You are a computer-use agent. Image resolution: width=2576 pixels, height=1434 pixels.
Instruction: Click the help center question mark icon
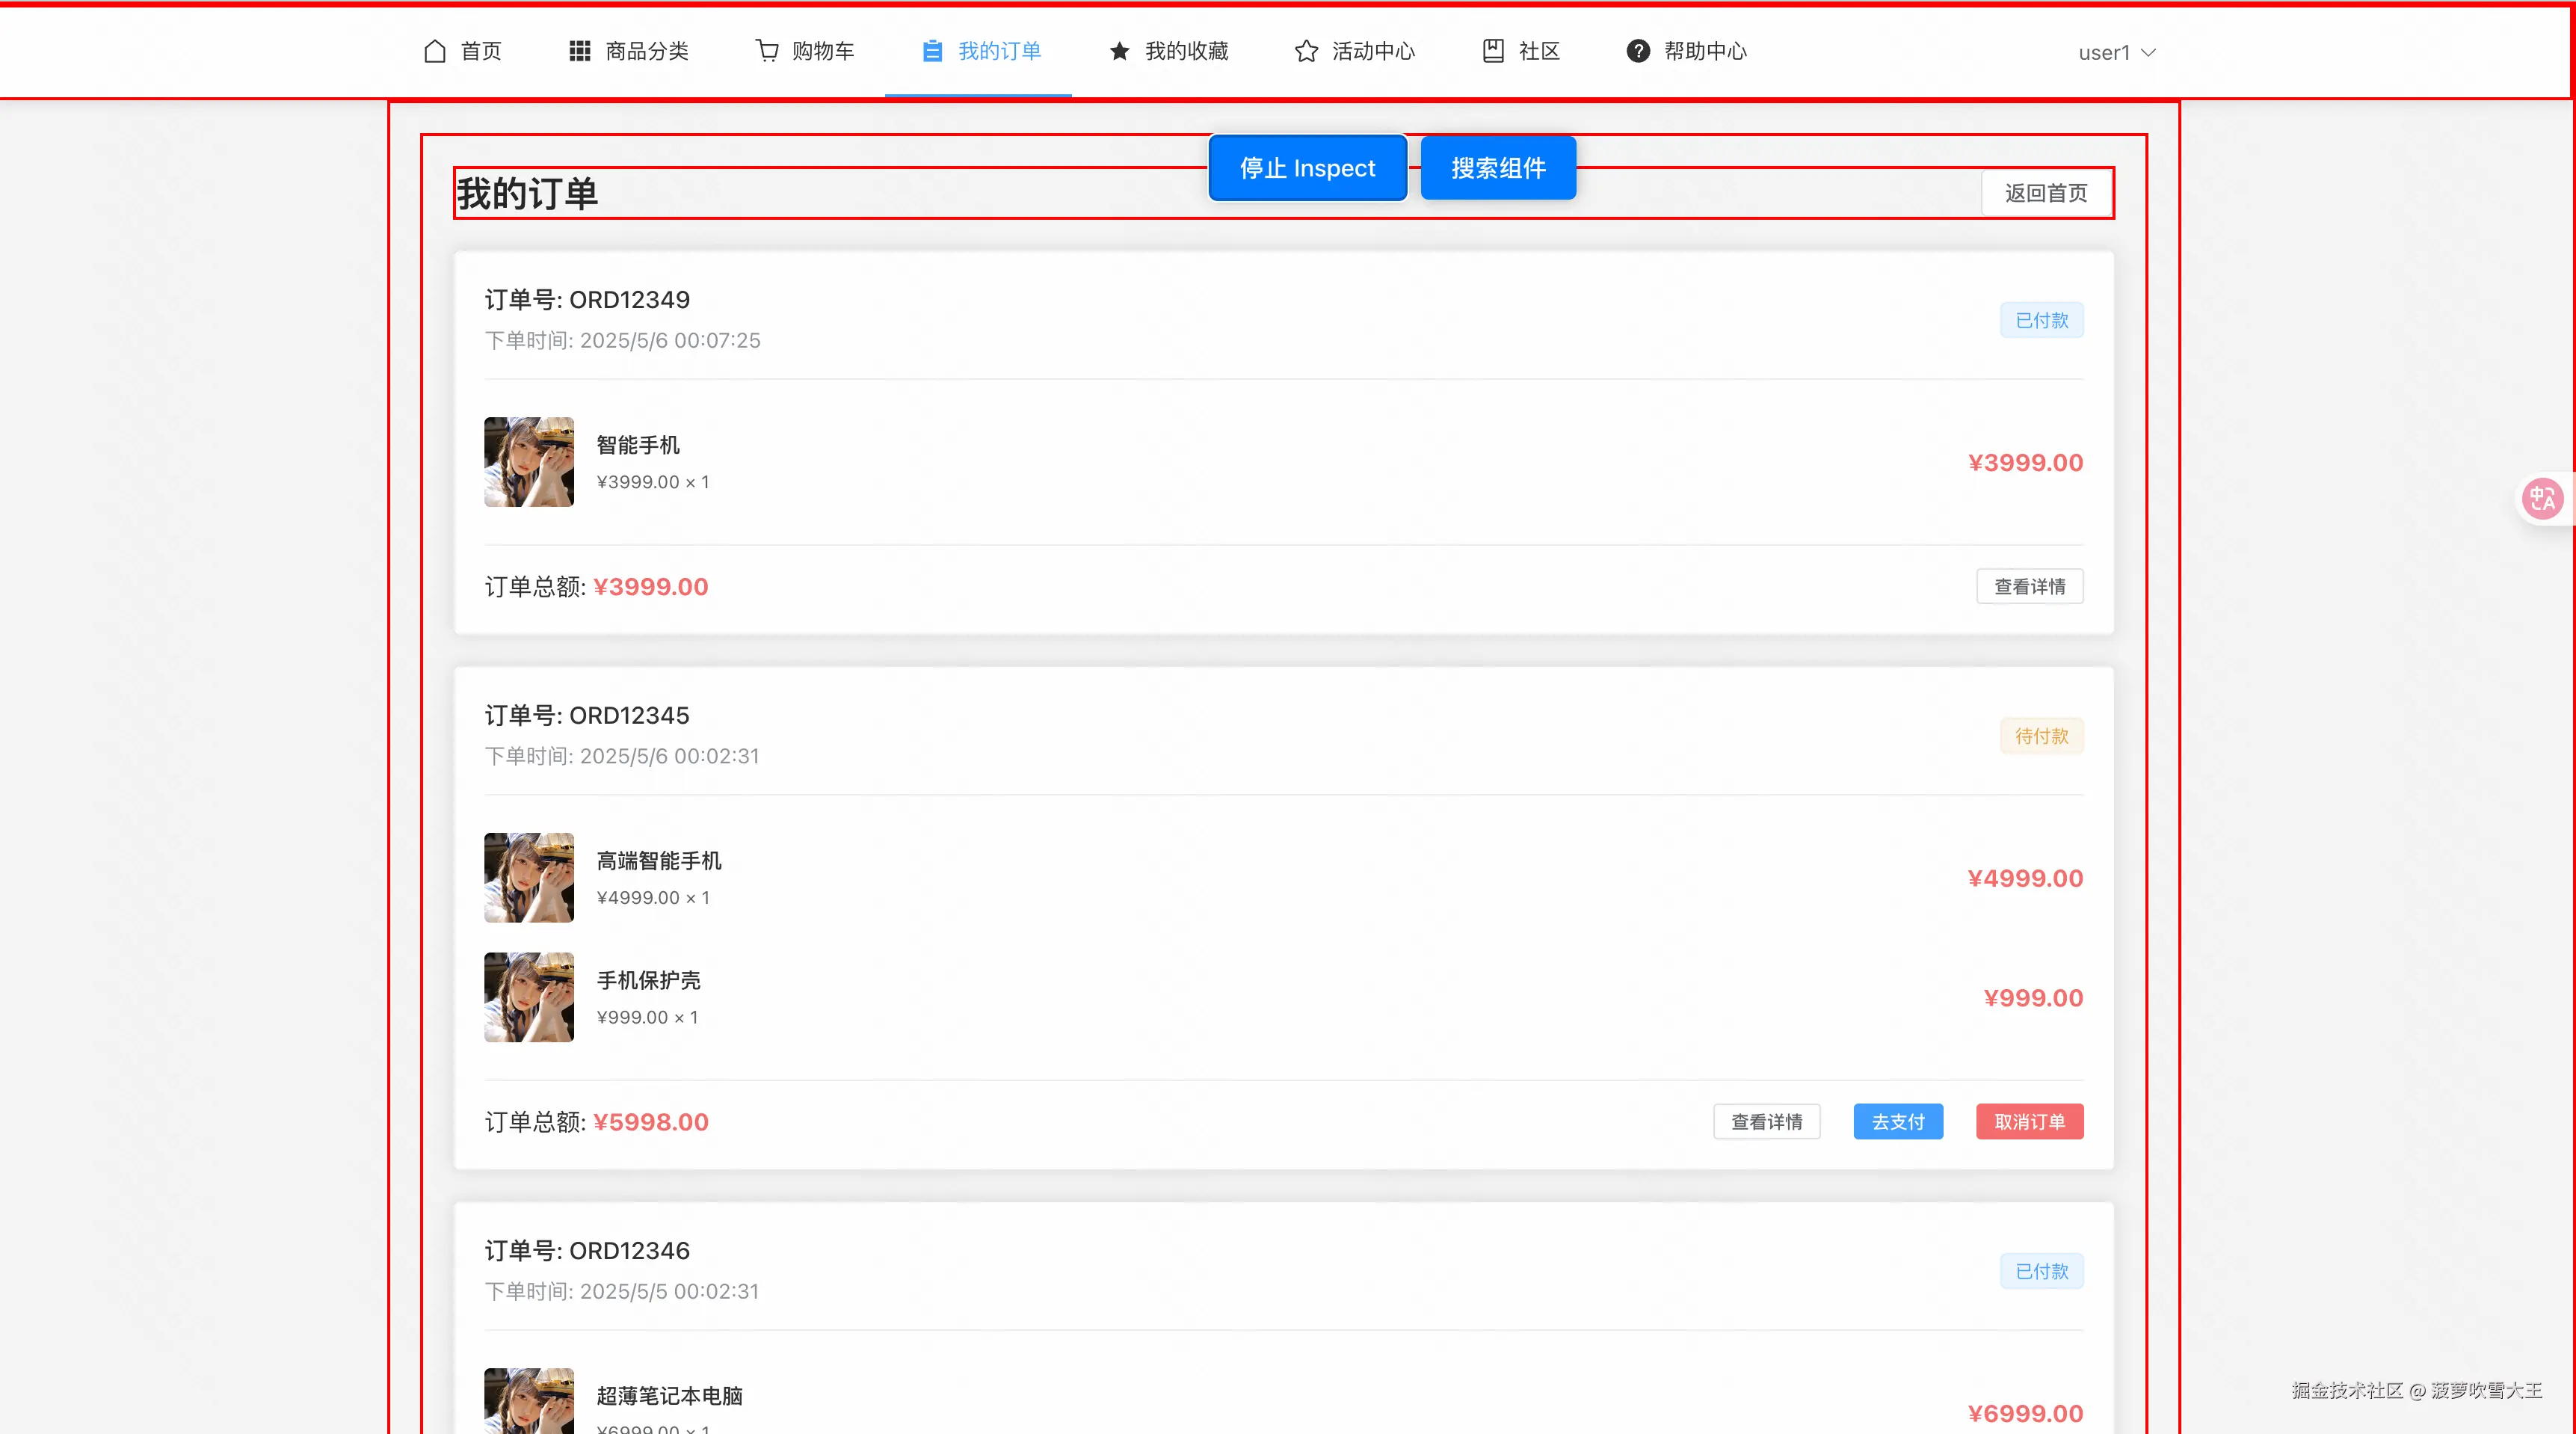1637,51
